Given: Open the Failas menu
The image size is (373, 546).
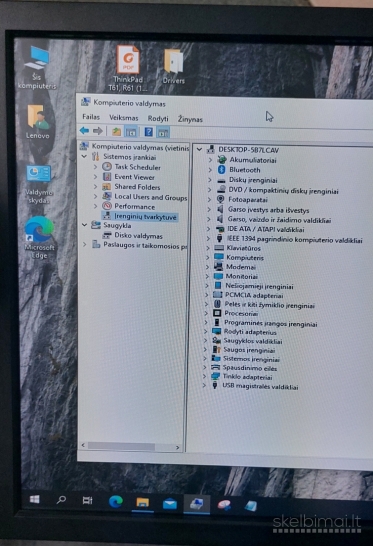Looking at the screenshot, I should (91, 117).
